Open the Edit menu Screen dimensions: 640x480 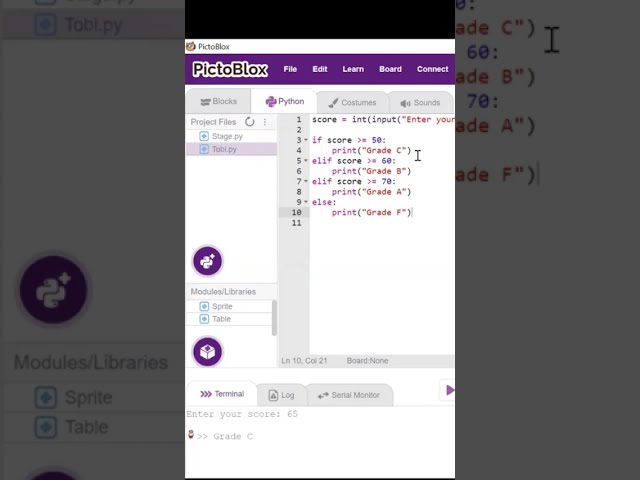point(320,69)
